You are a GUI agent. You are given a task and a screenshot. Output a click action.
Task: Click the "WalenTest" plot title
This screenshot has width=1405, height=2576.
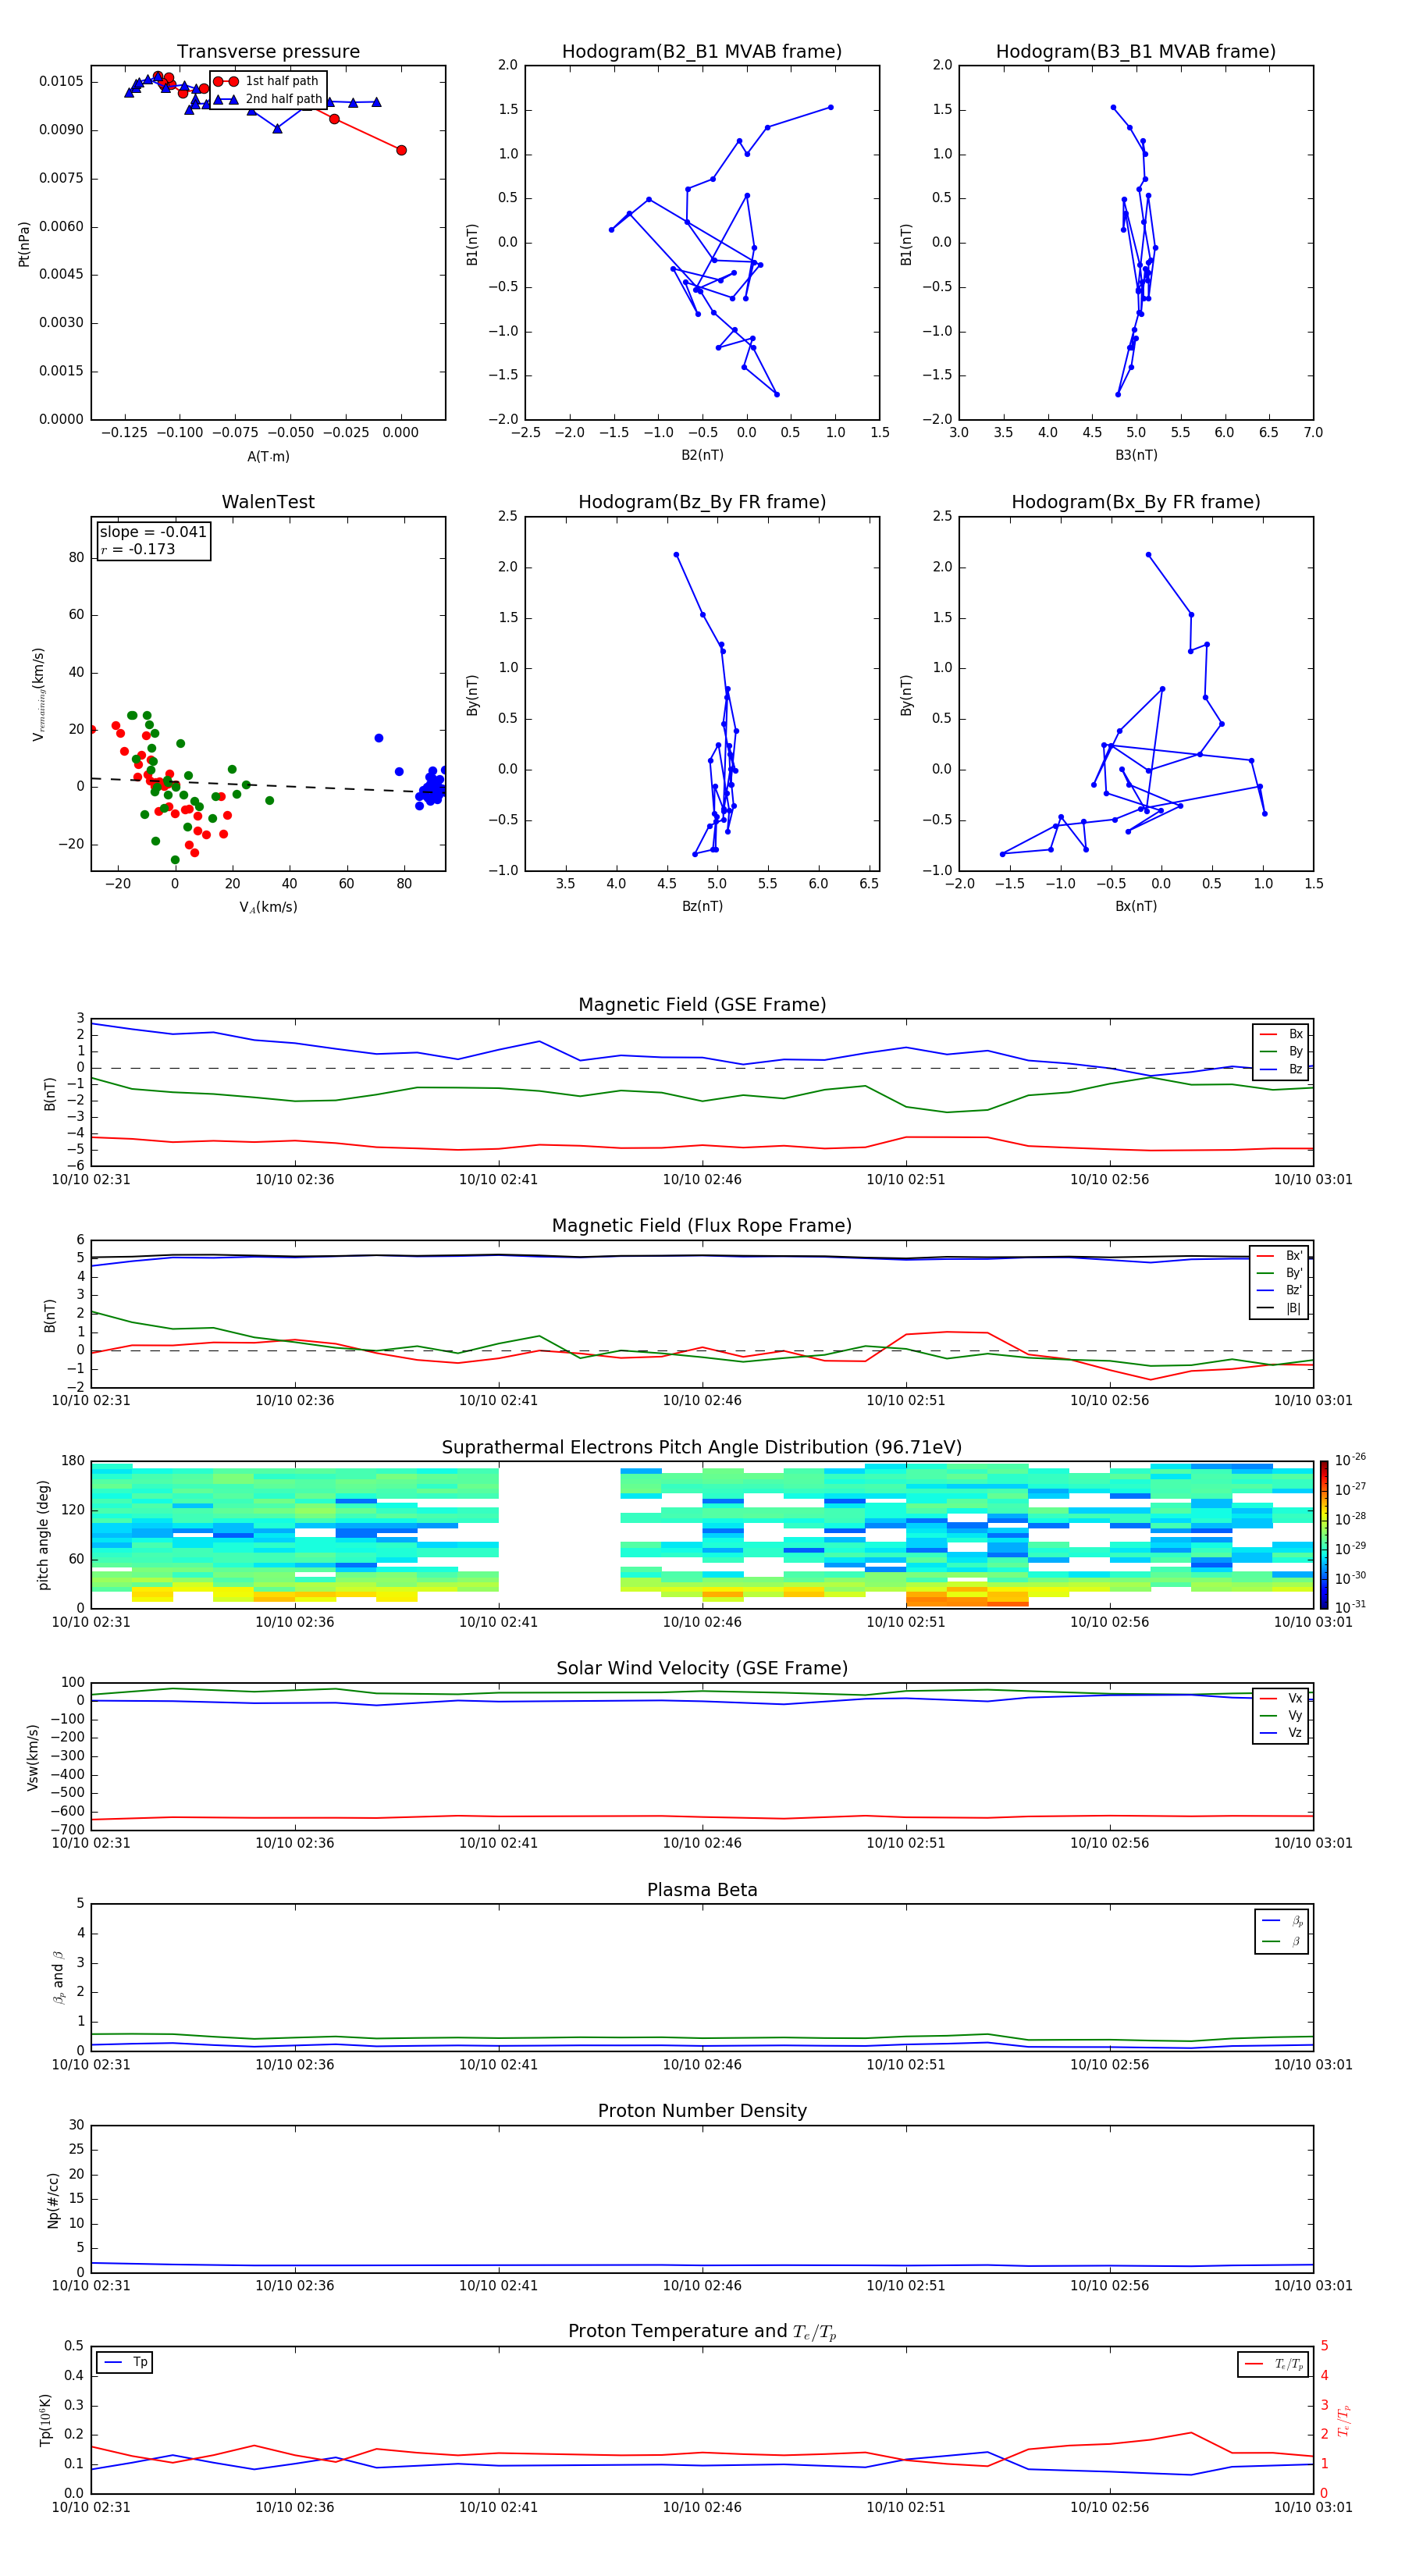click(268, 502)
